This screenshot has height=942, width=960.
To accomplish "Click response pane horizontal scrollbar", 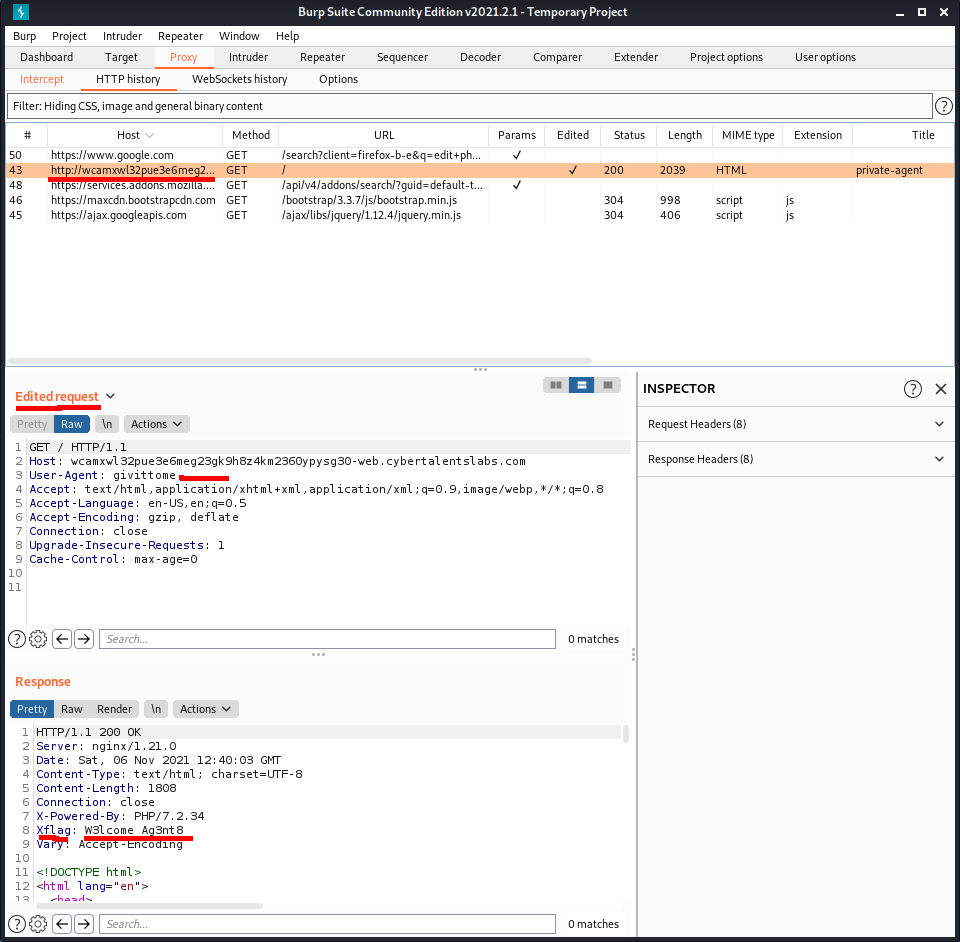I will 149,906.
